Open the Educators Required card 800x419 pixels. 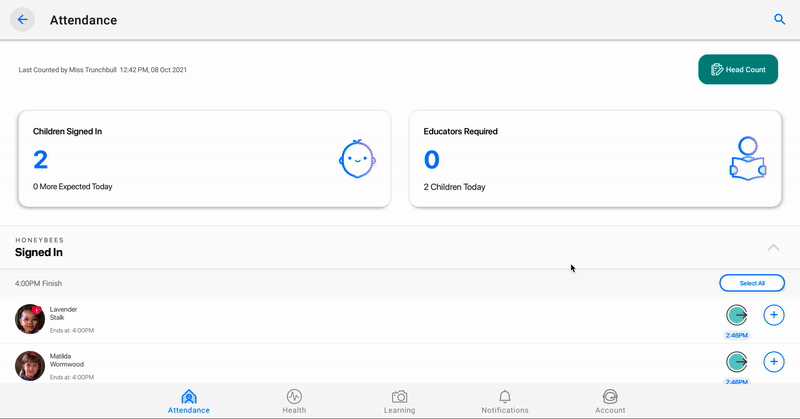tap(595, 159)
